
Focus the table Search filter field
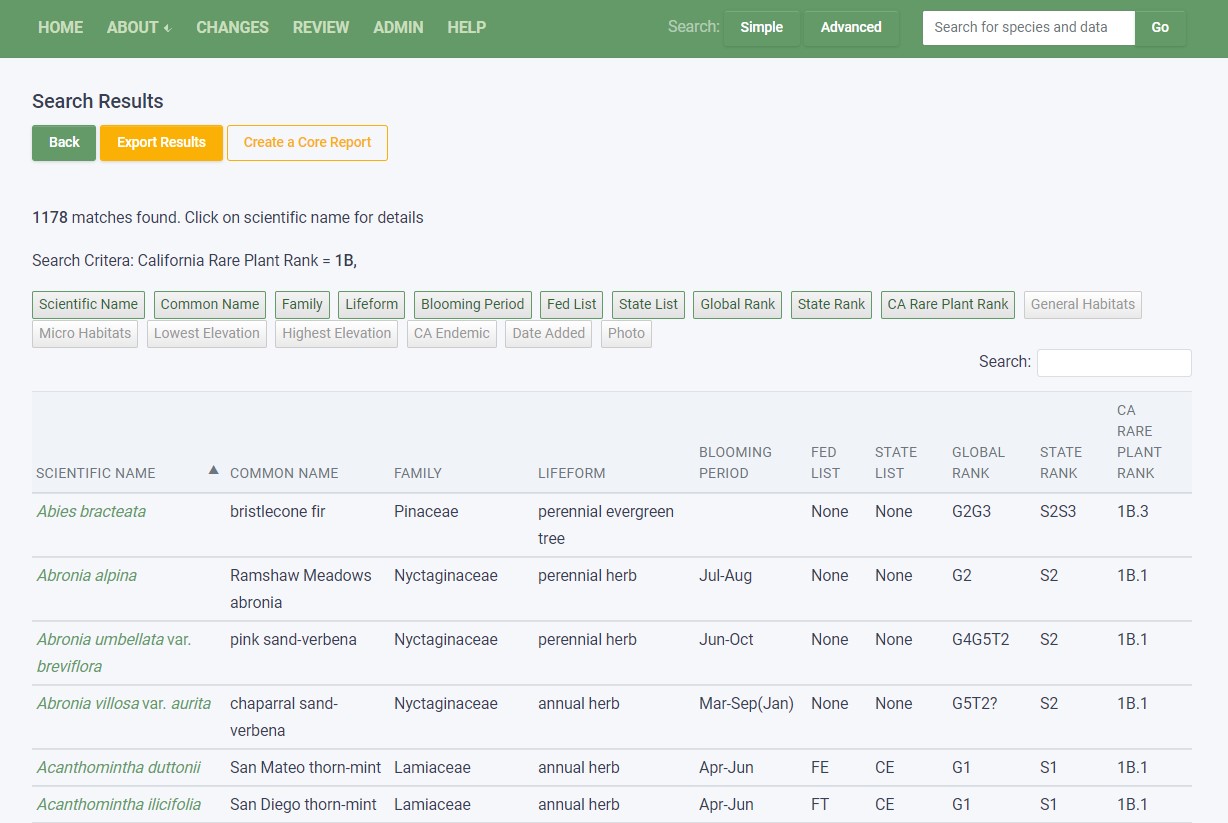[1113, 362]
